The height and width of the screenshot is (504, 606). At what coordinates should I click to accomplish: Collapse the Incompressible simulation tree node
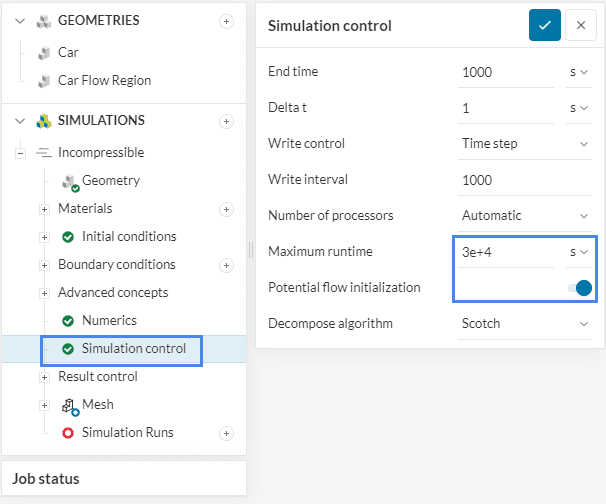coord(20,153)
